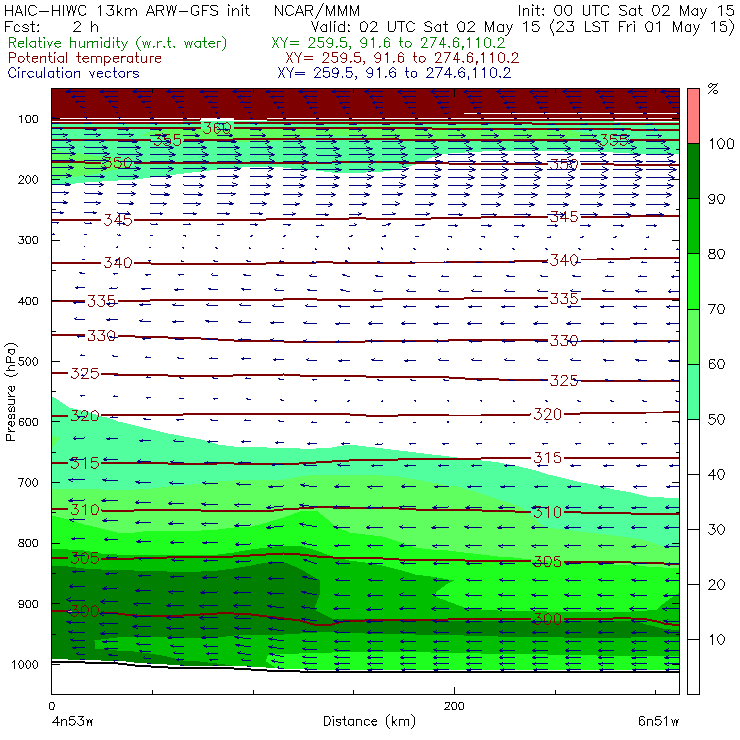Click the 60–70% light green colorbar segment

pyautogui.click(x=693, y=336)
